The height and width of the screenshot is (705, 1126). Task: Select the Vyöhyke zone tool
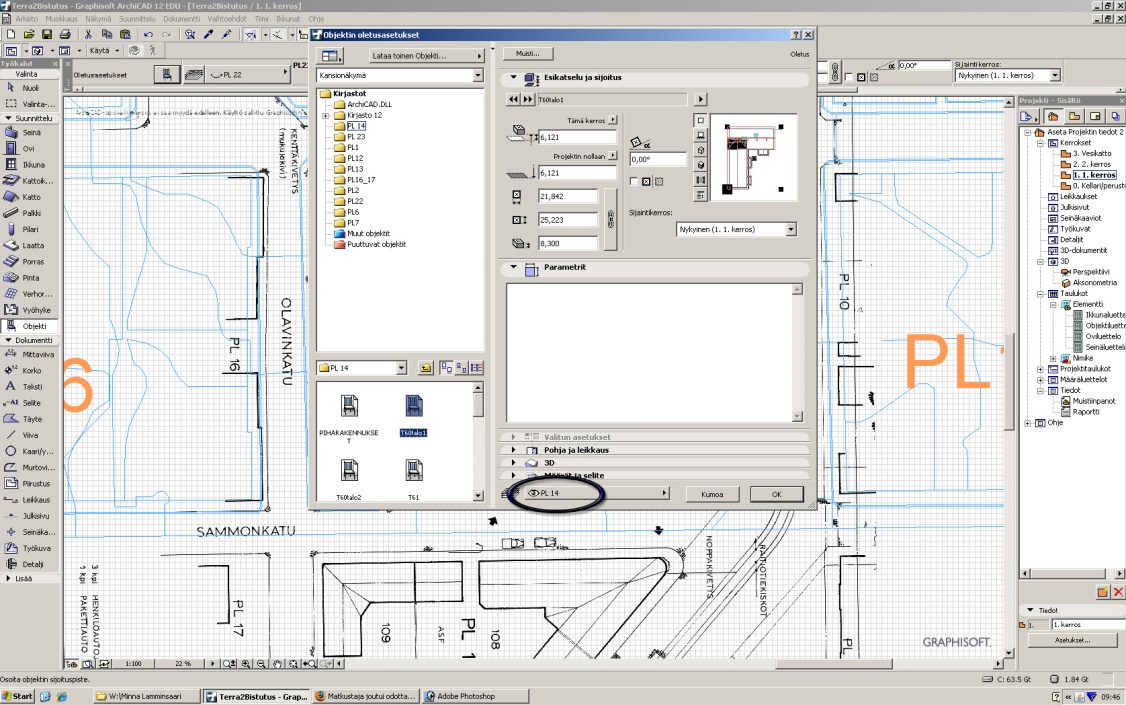click(29, 310)
